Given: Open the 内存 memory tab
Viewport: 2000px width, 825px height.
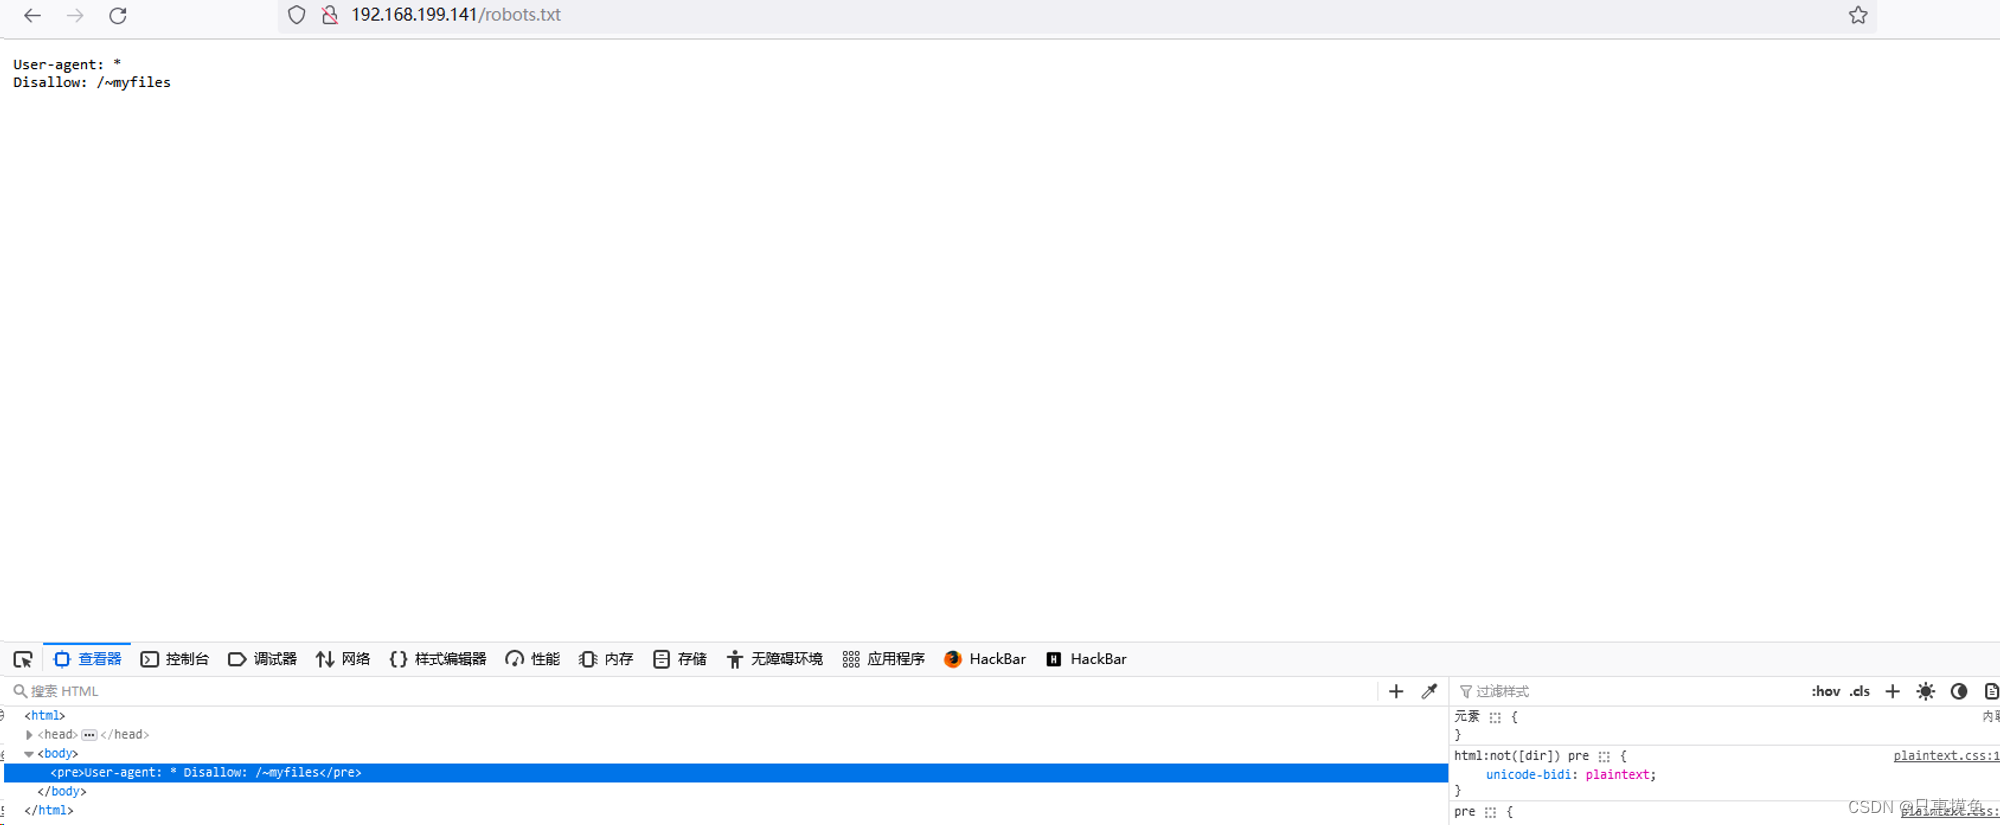Looking at the screenshot, I should pyautogui.click(x=606, y=659).
